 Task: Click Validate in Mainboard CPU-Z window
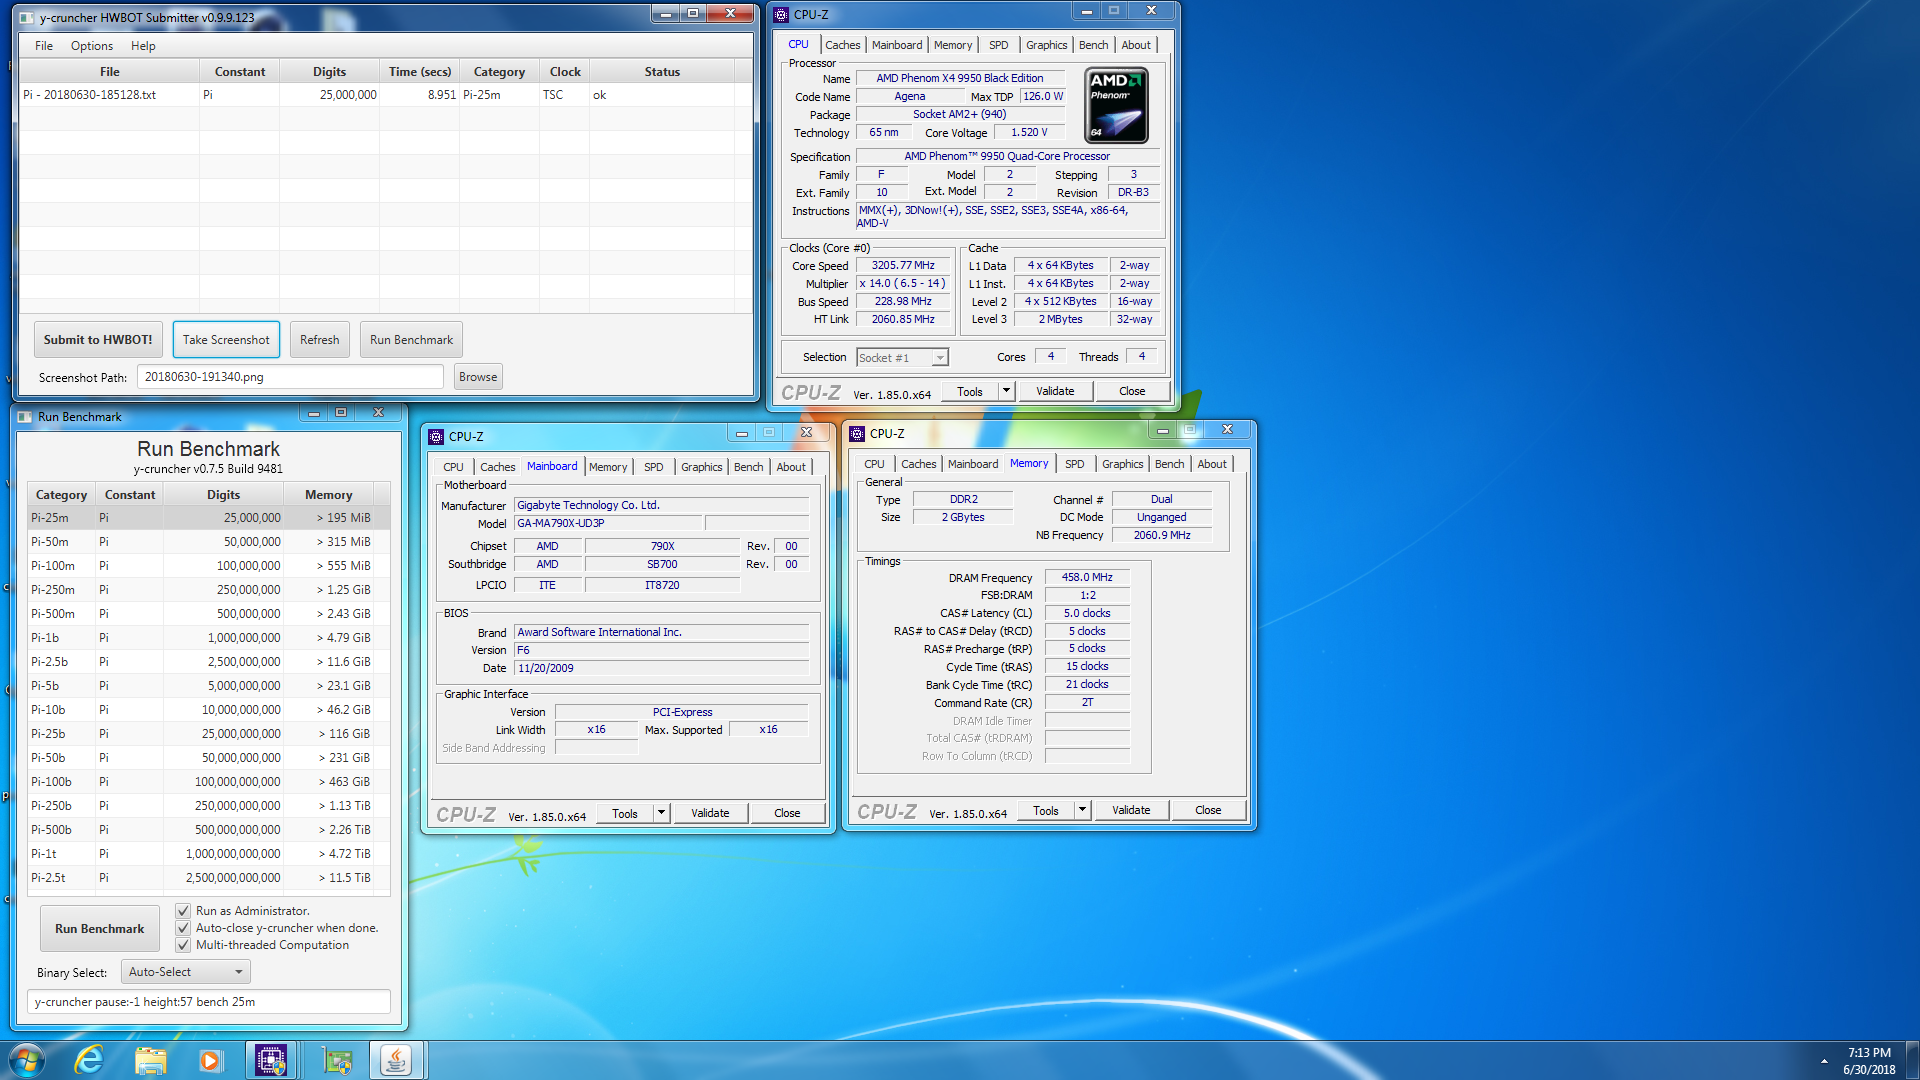(710, 813)
